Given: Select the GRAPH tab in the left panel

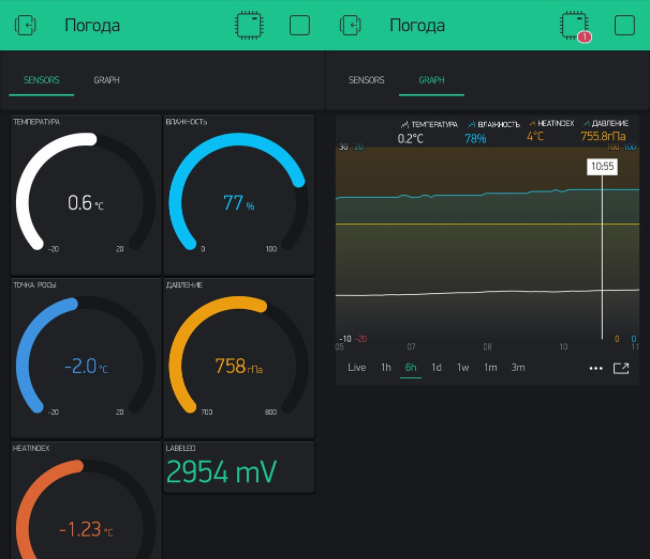Looking at the screenshot, I should pos(107,80).
